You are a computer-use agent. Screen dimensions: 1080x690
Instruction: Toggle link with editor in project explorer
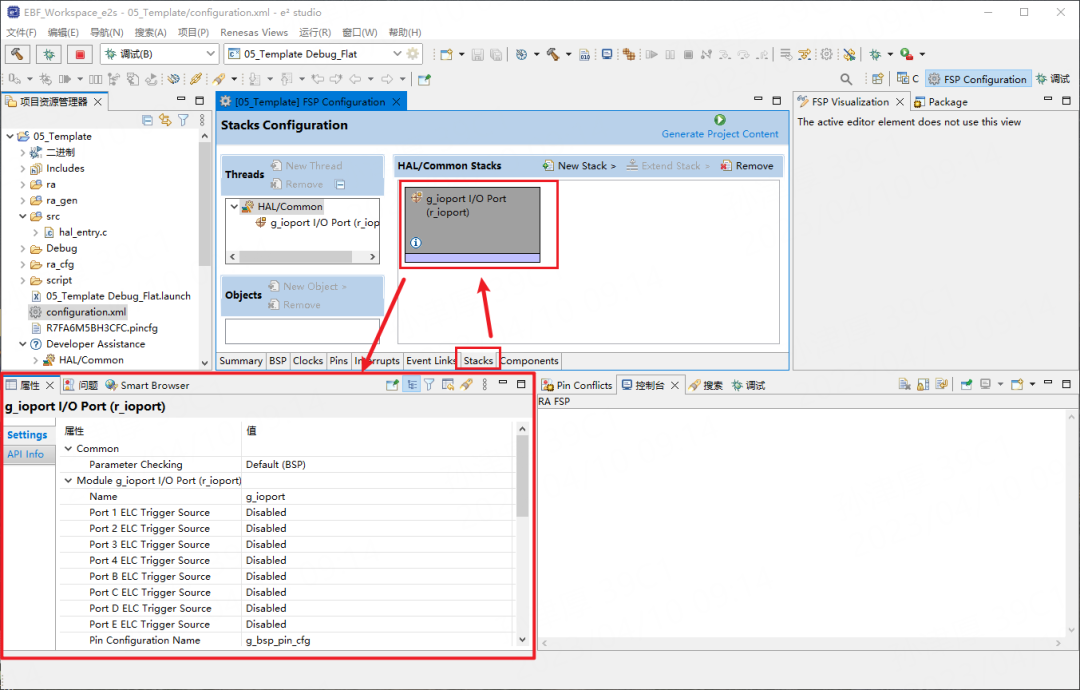[x=165, y=120]
